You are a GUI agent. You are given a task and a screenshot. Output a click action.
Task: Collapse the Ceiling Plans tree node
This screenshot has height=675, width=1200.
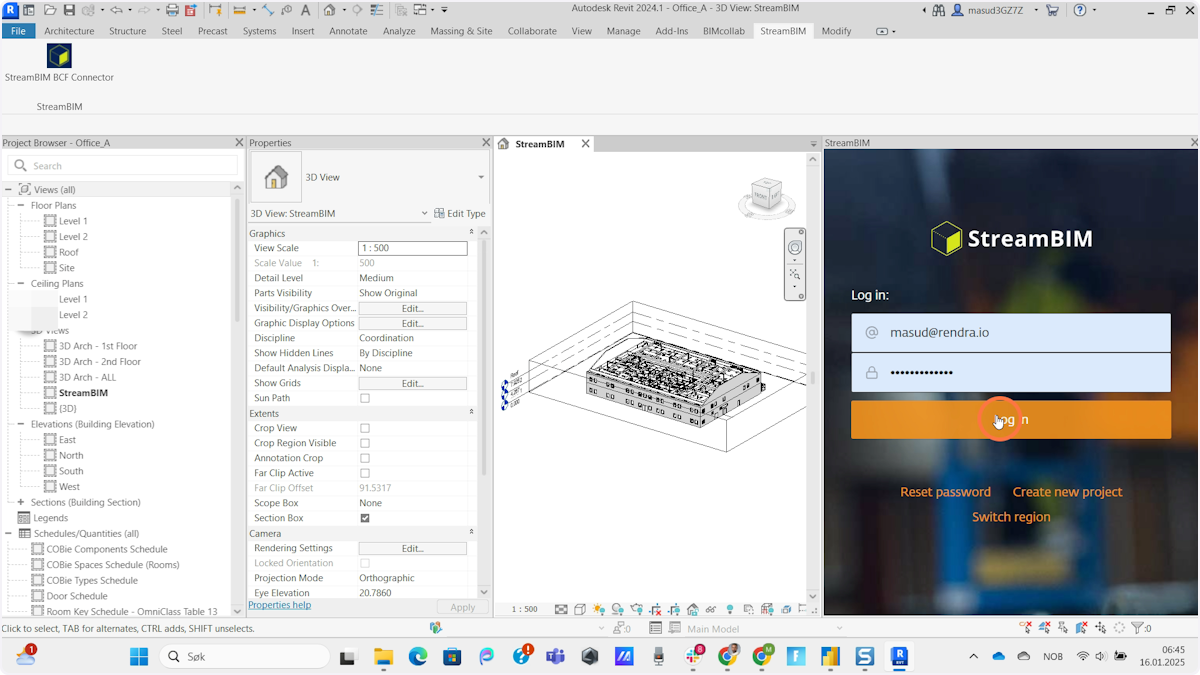21,283
